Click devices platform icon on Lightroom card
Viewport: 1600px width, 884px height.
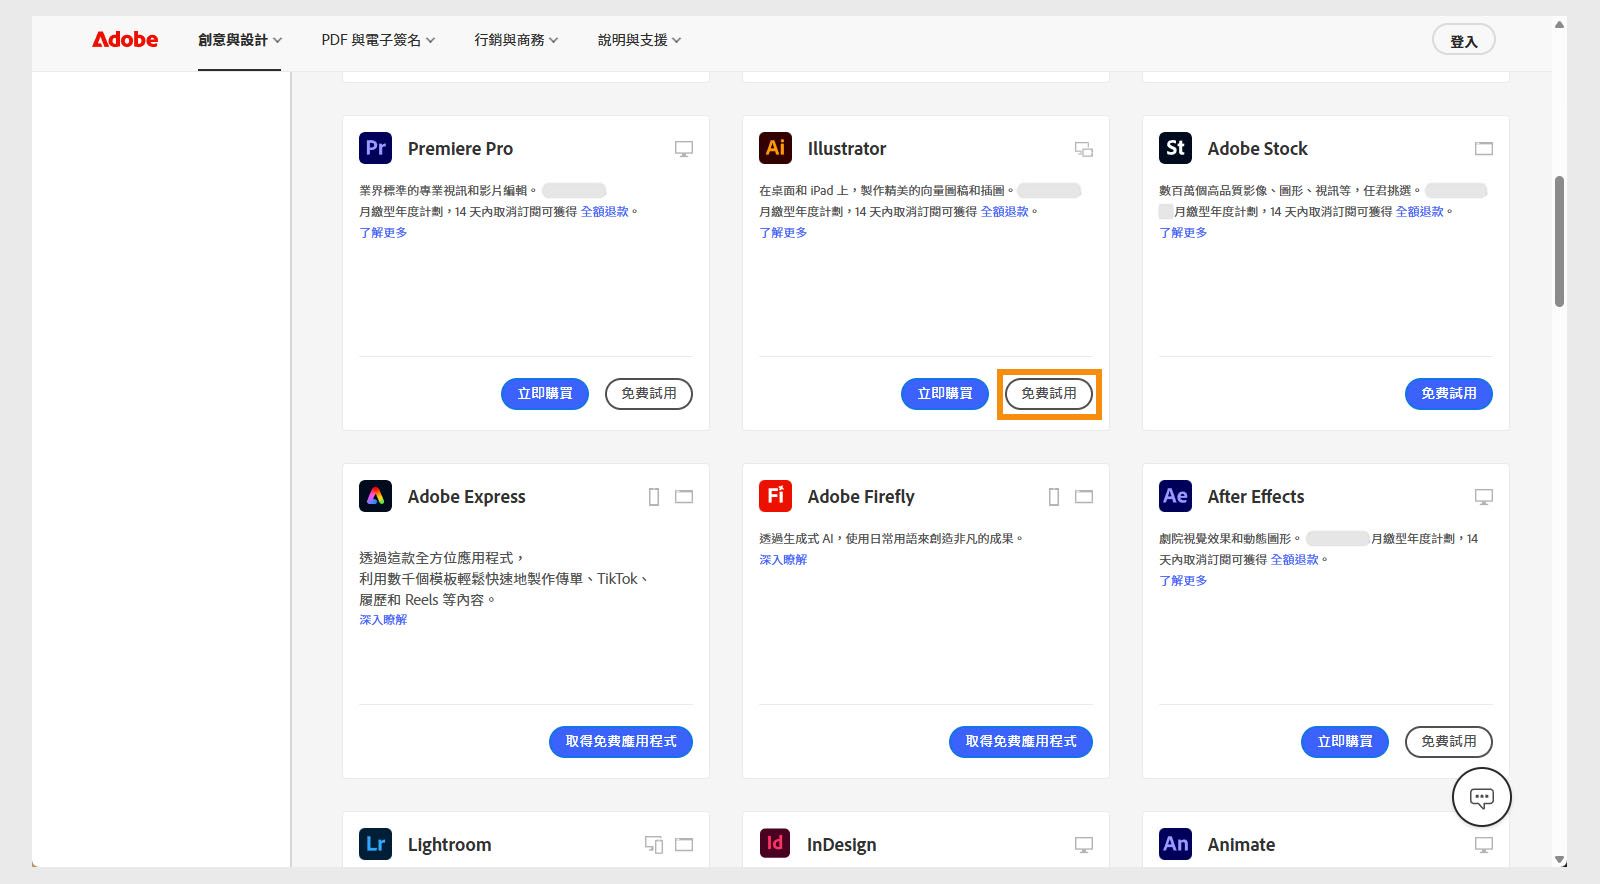(654, 845)
